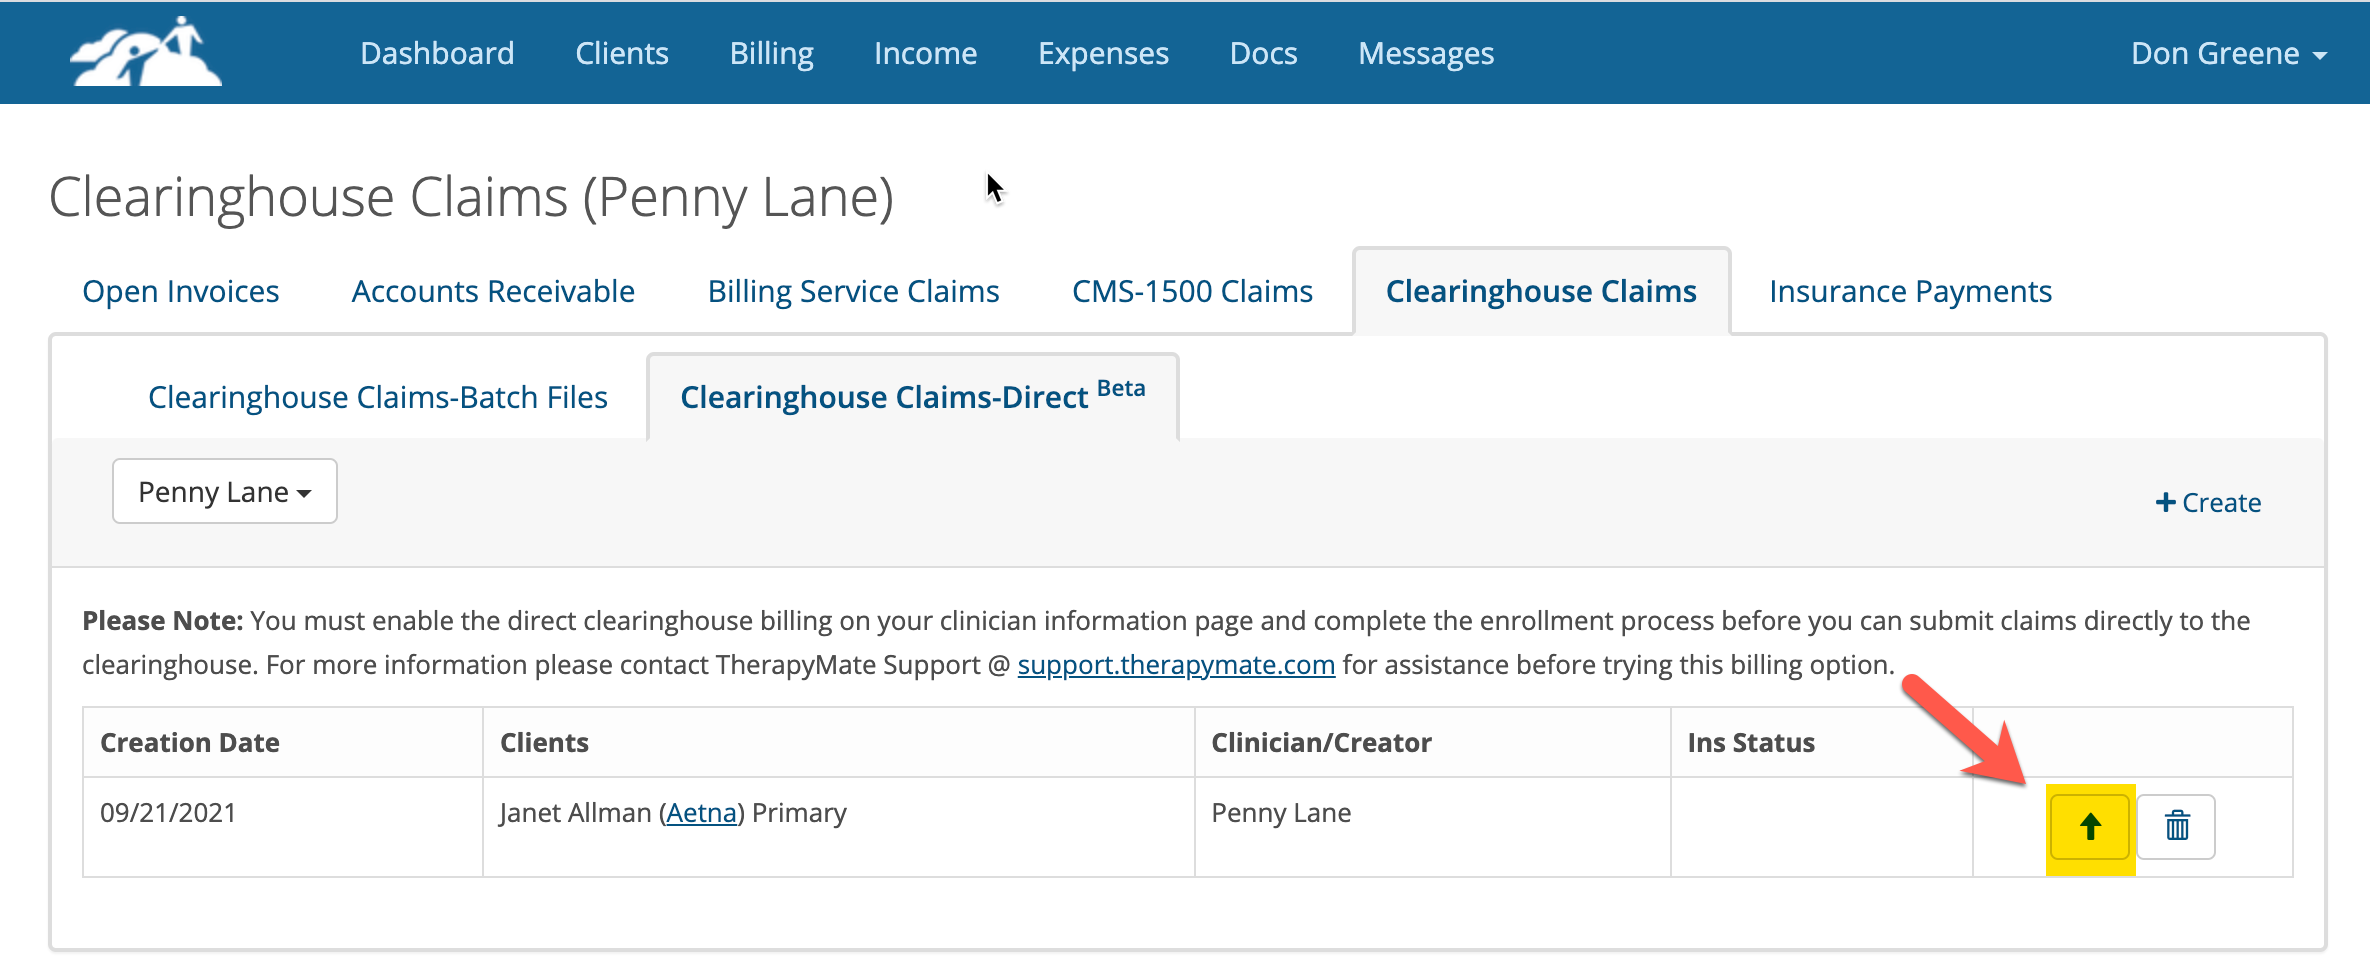Switch to the Open Invoices tab

coord(180,291)
